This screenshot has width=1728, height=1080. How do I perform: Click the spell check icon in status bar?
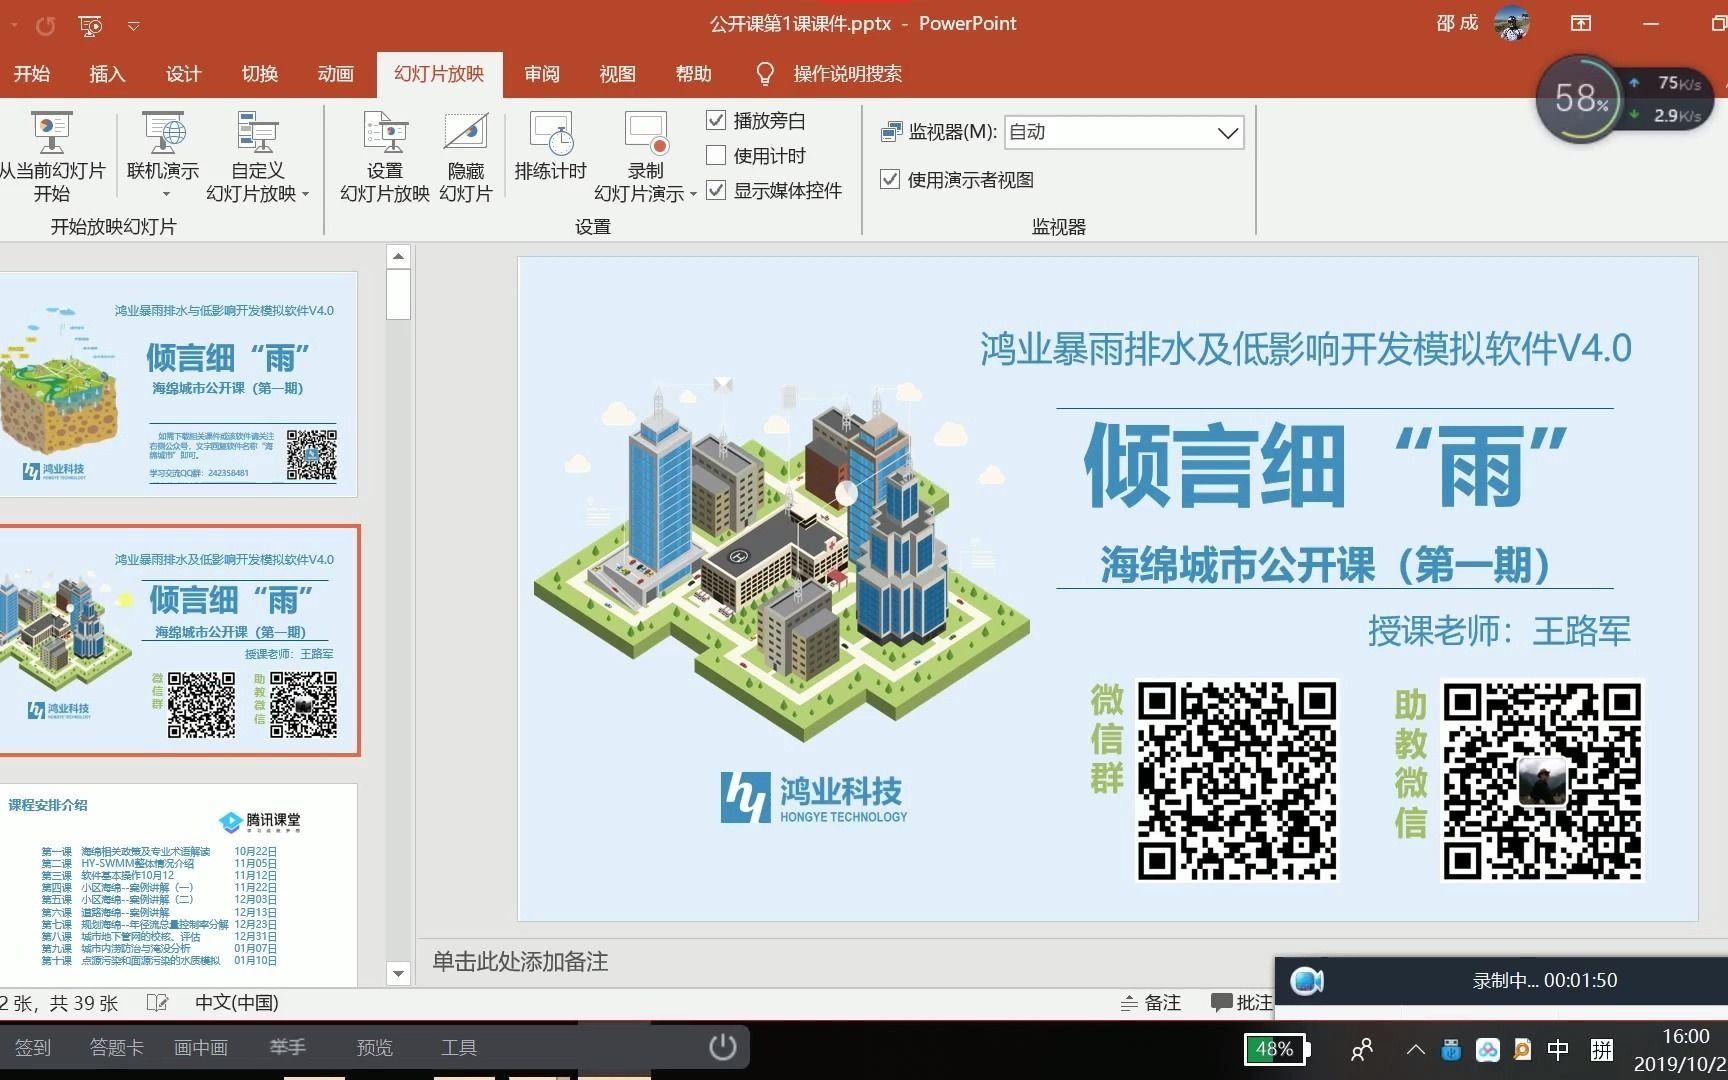(157, 1002)
